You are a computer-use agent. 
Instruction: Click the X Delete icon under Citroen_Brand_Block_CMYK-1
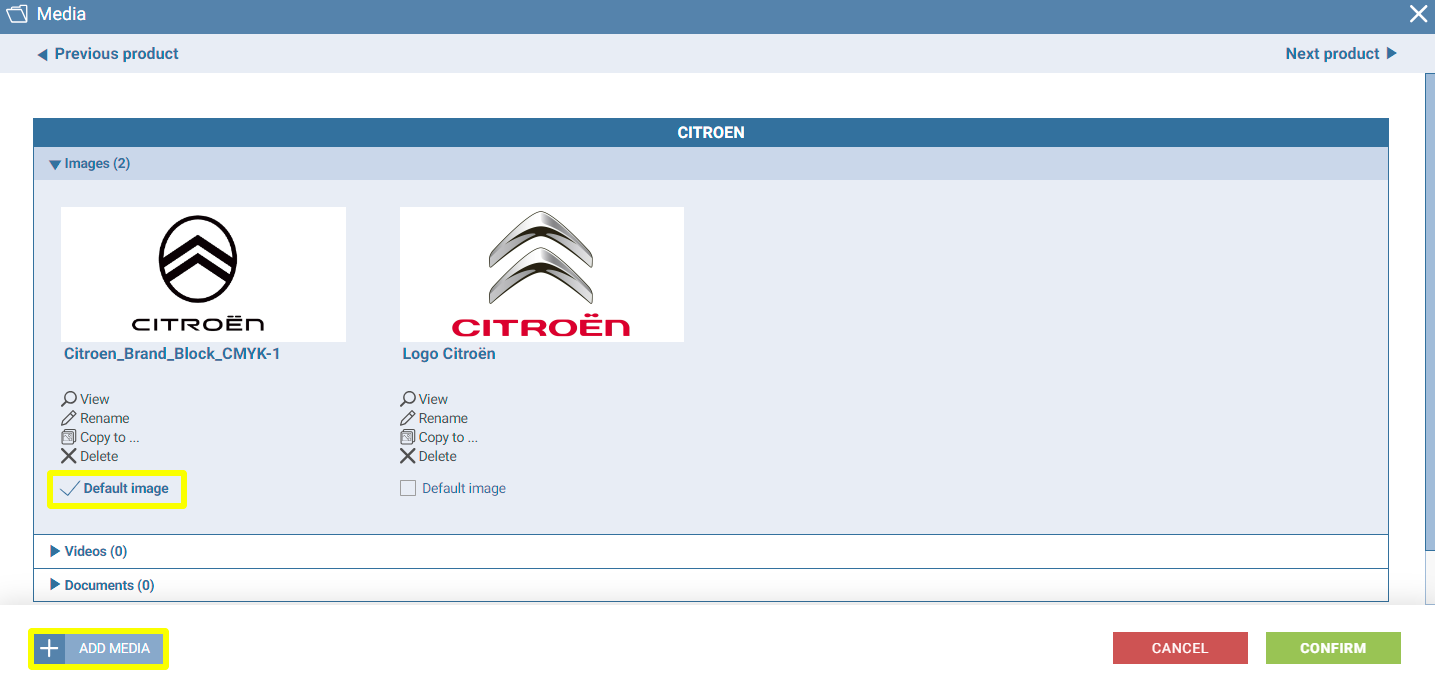[69, 456]
